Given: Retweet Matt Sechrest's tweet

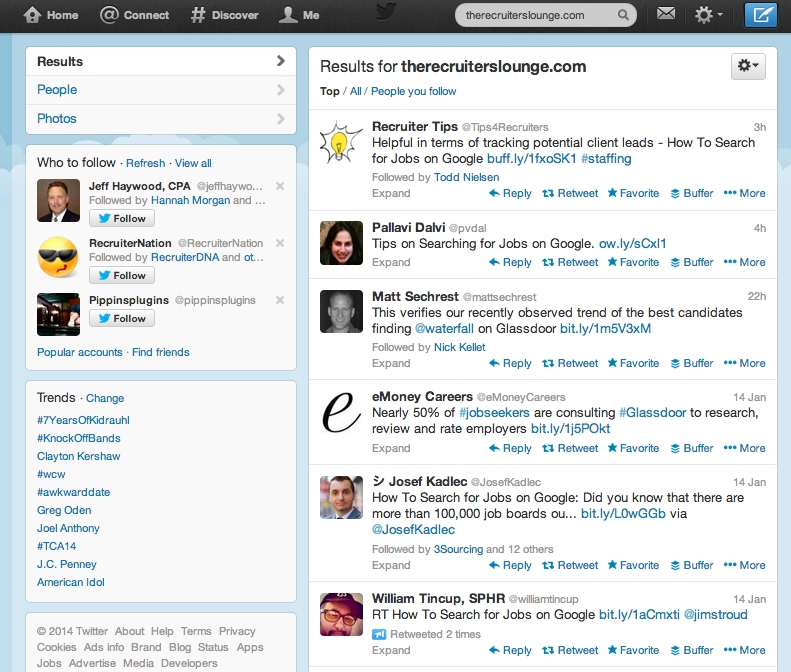Looking at the screenshot, I should point(570,363).
